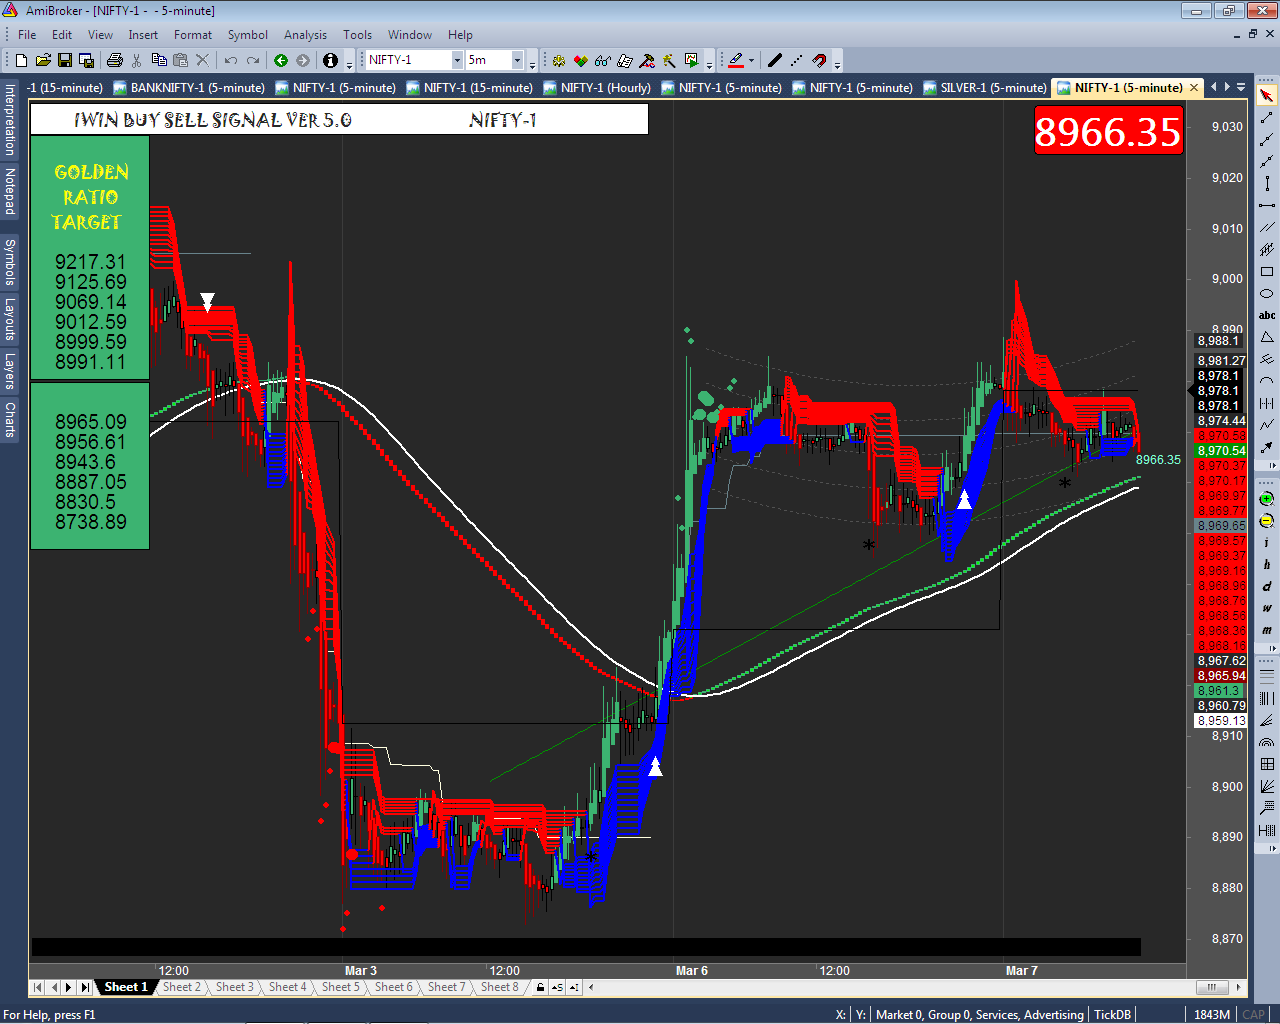Click the info symbol icon in toolbar
The image size is (1280, 1024).
tap(330, 60)
